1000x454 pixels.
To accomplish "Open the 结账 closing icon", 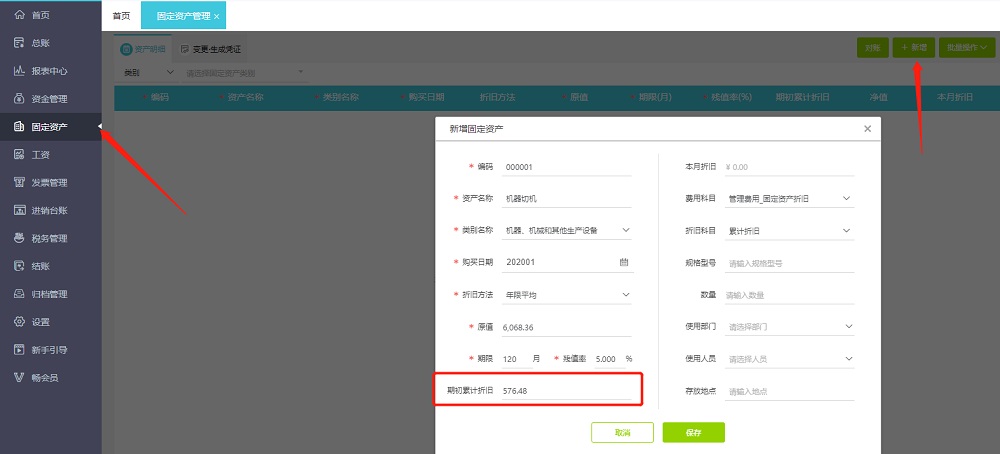I will click(x=19, y=267).
